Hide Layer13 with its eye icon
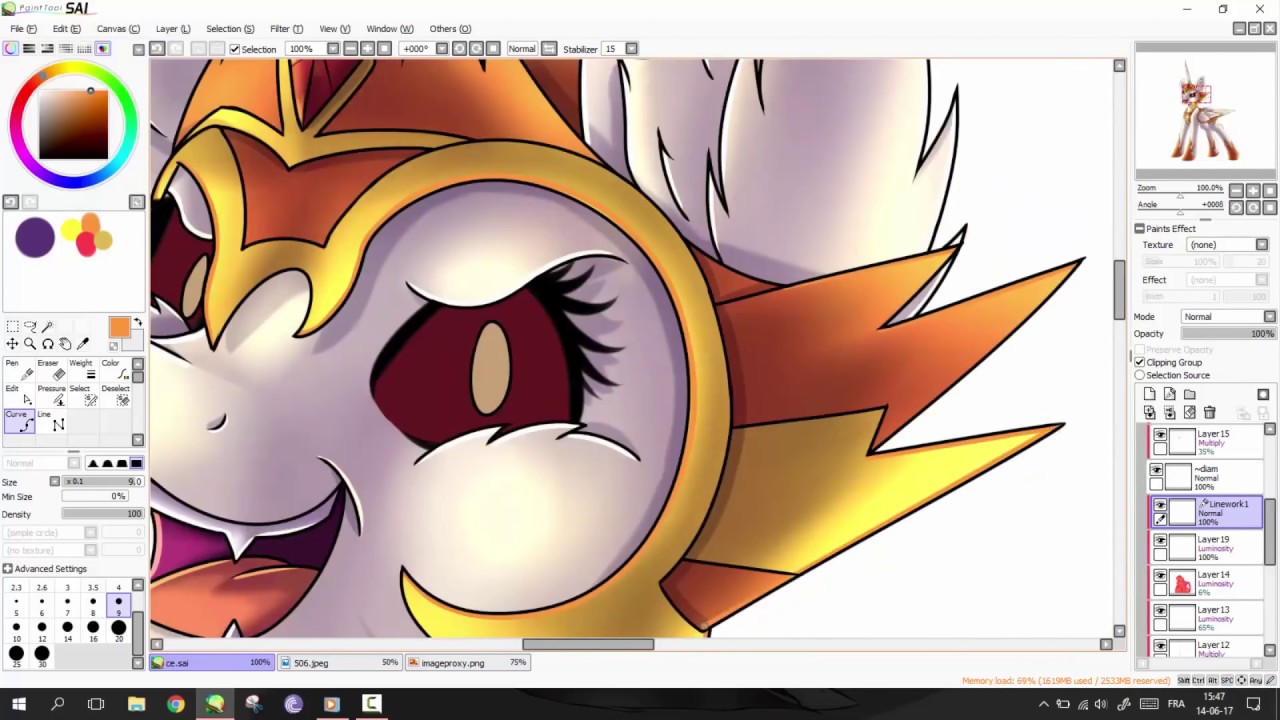Image resolution: width=1280 pixels, height=720 pixels. (1160, 610)
